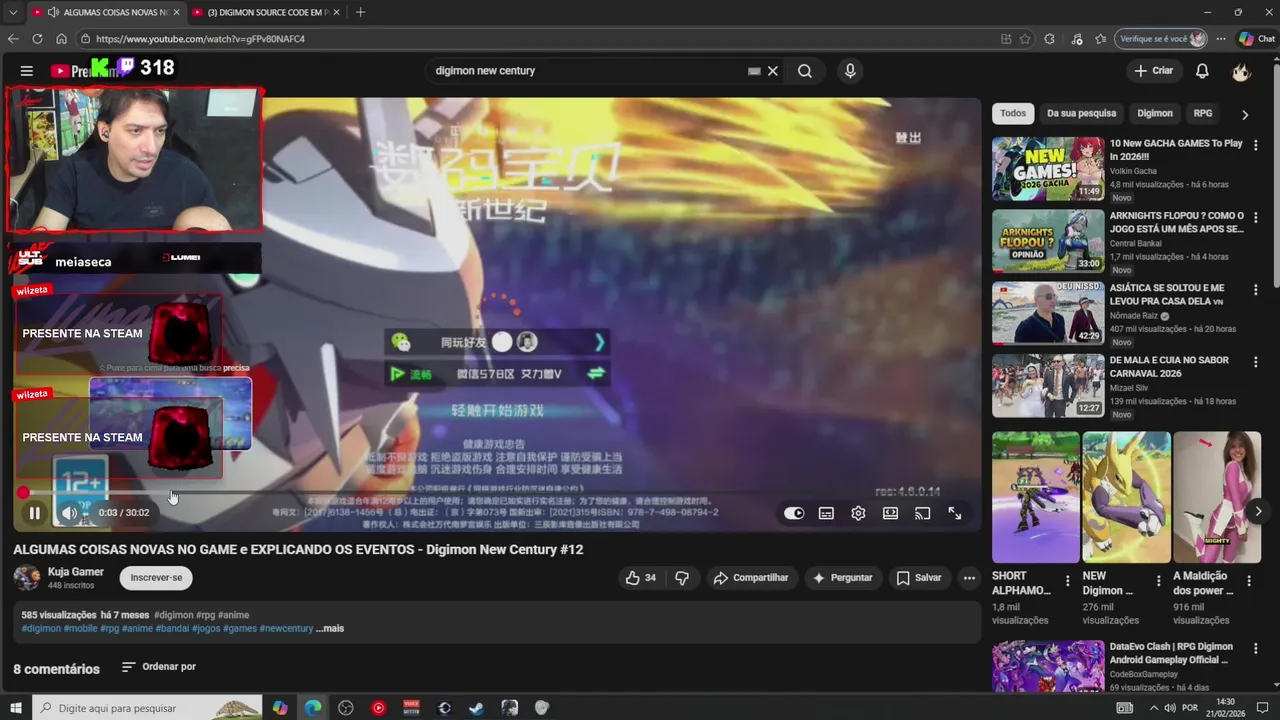Switch to 'DIGIMON SOURCE CODE' browser tab
Image resolution: width=1280 pixels, height=720 pixels.
(265, 12)
